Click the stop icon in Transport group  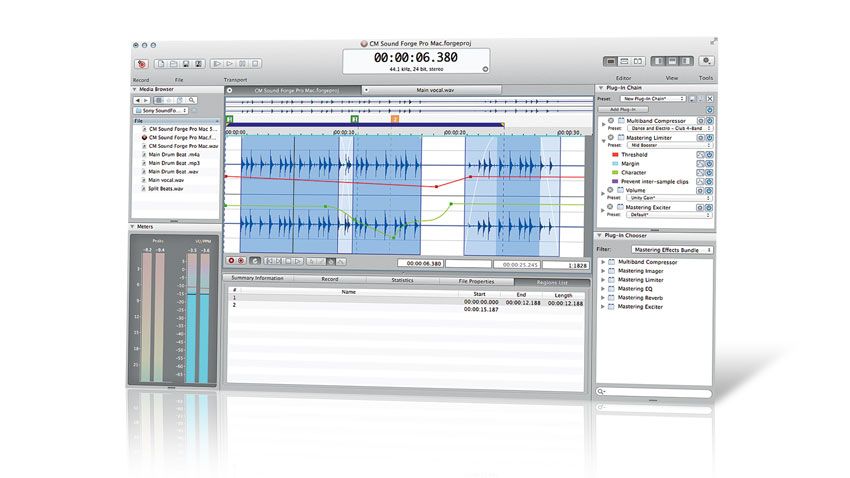255,64
